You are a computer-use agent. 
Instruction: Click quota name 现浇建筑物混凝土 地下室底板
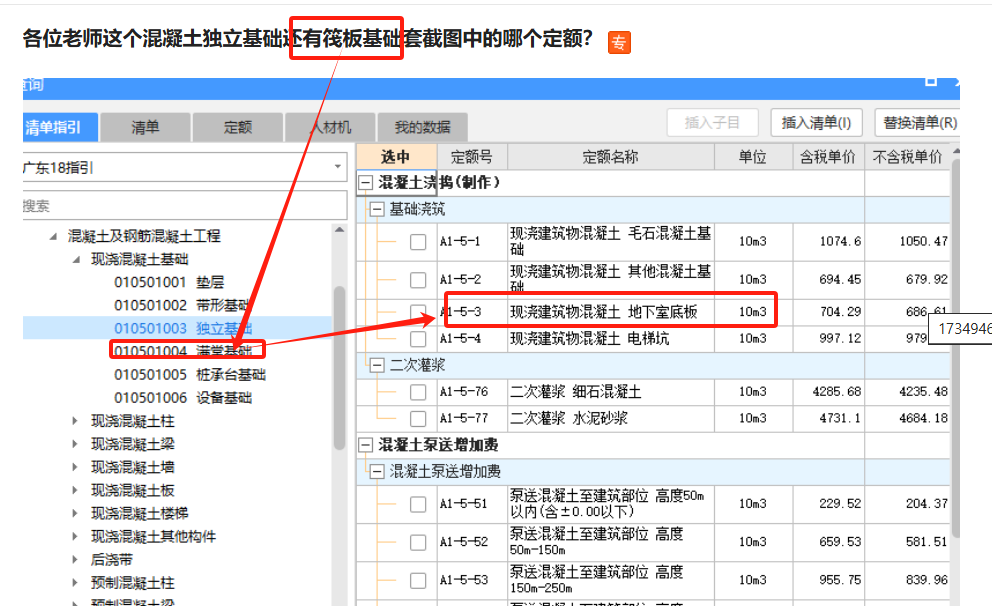pyautogui.click(x=604, y=312)
